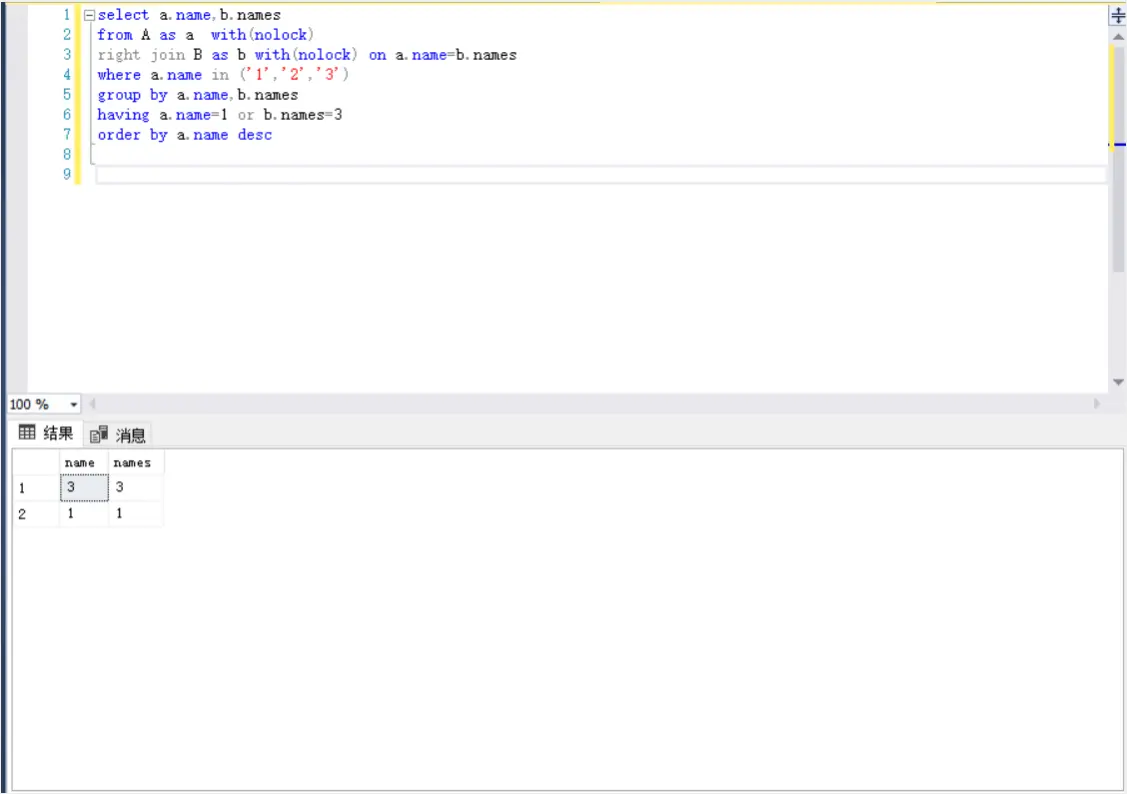Viewport: 1127px width, 794px height.
Task: Click 'order' keyword on line 7
Action: point(119,135)
